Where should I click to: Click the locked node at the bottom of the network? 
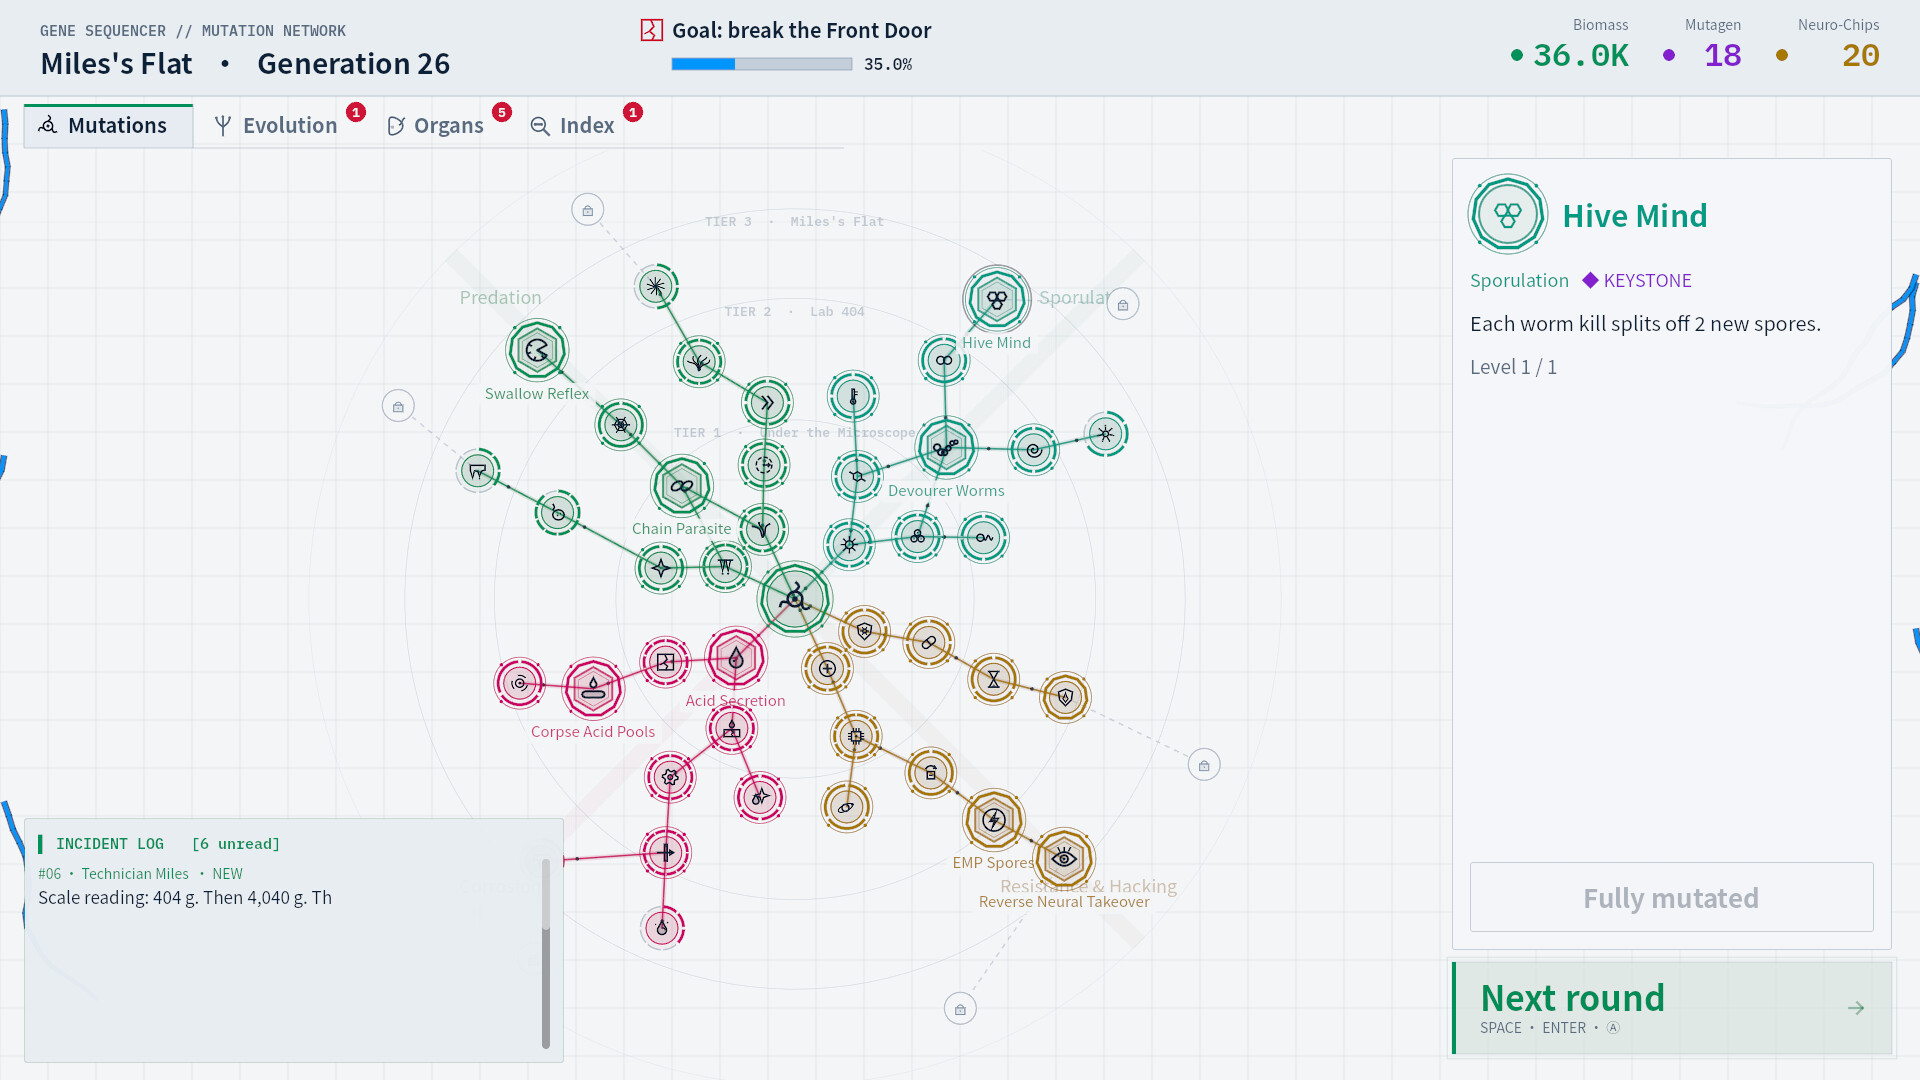point(960,1009)
